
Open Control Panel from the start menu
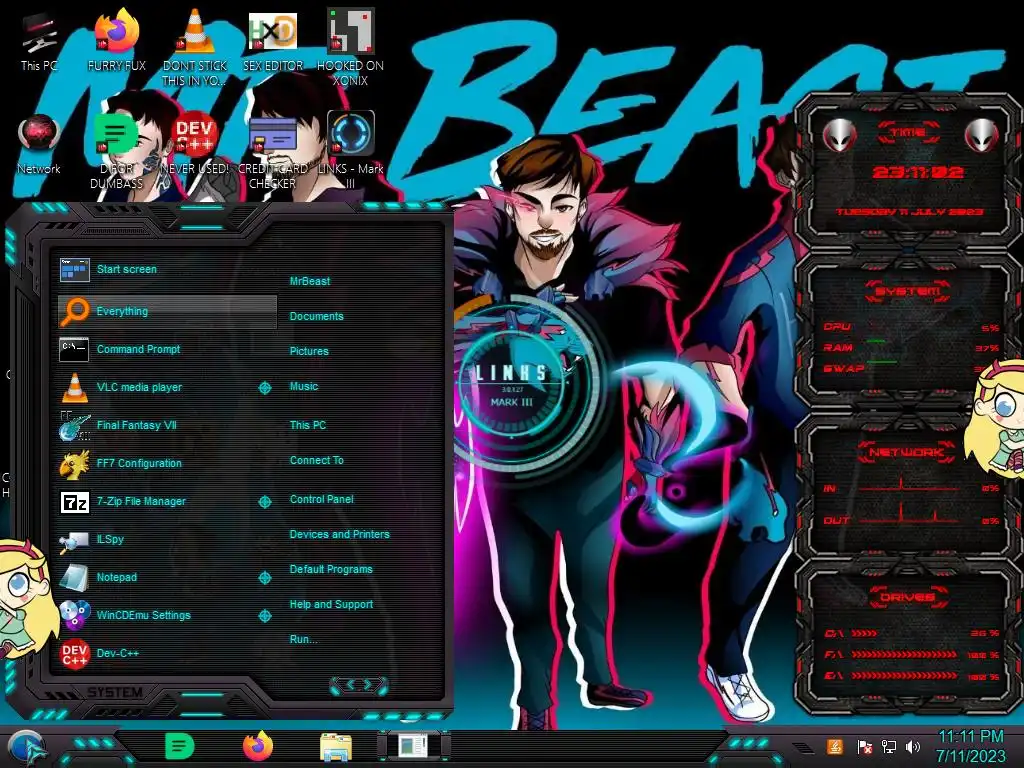[x=321, y=500]
